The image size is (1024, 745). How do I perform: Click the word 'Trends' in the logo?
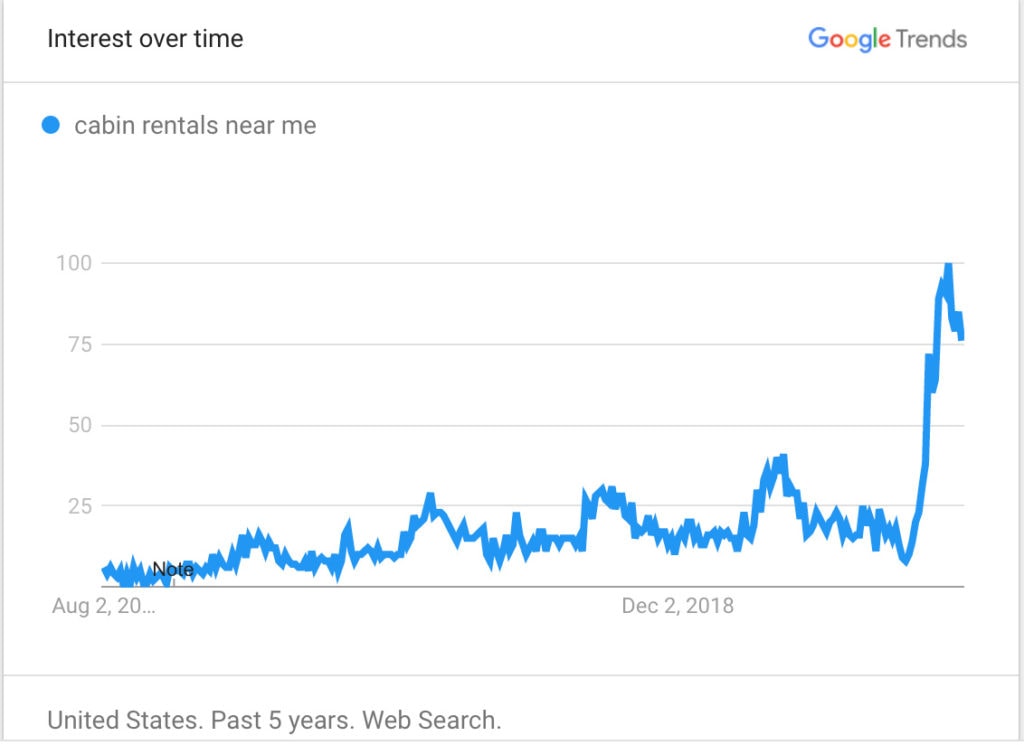pyautogui.click(x=931, y=39)
